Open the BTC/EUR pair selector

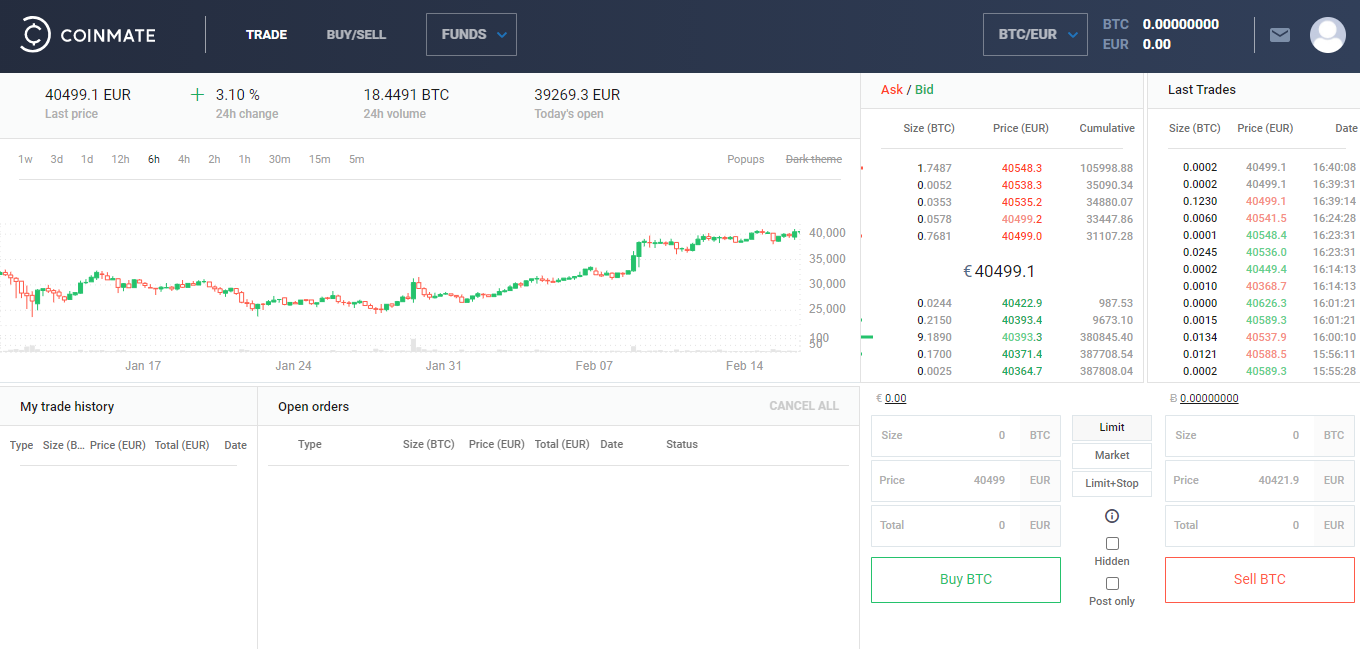(x=1035, y=35)
